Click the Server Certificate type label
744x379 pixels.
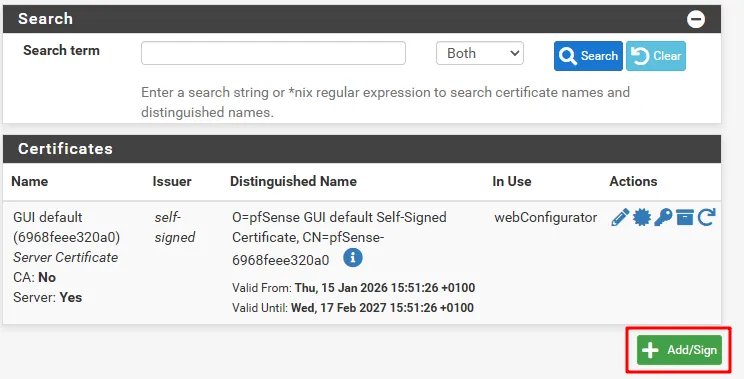point(65,257)
